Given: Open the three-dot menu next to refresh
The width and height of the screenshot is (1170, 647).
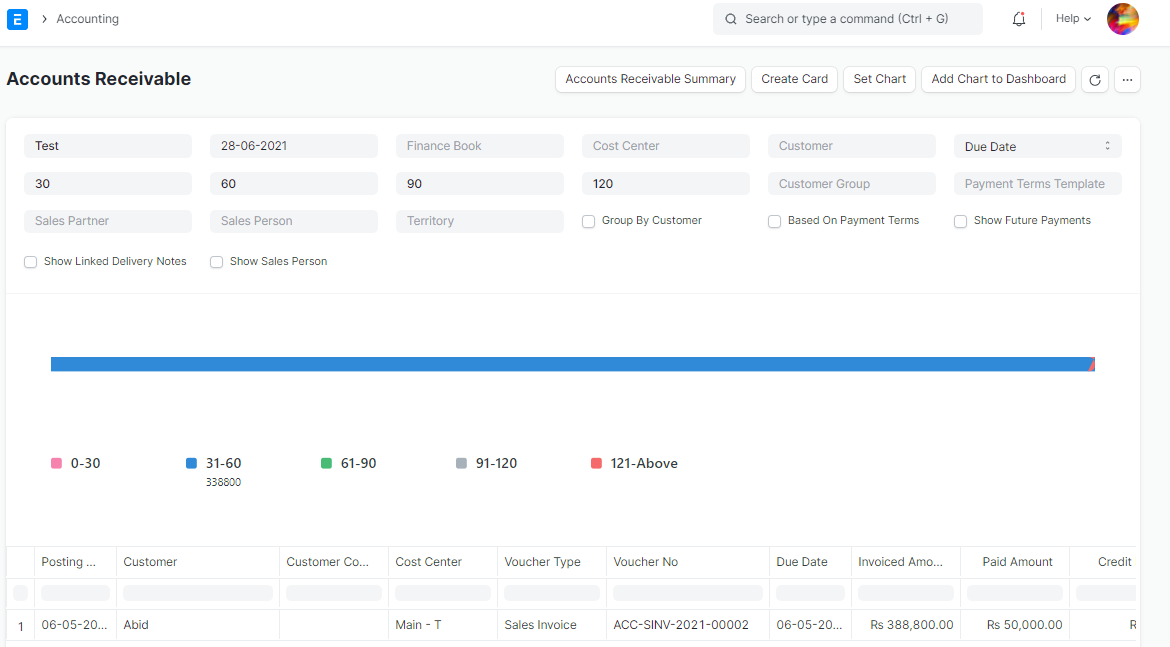Looking at the screenshot, I should pyautogui.click(x=1128, y=79).
